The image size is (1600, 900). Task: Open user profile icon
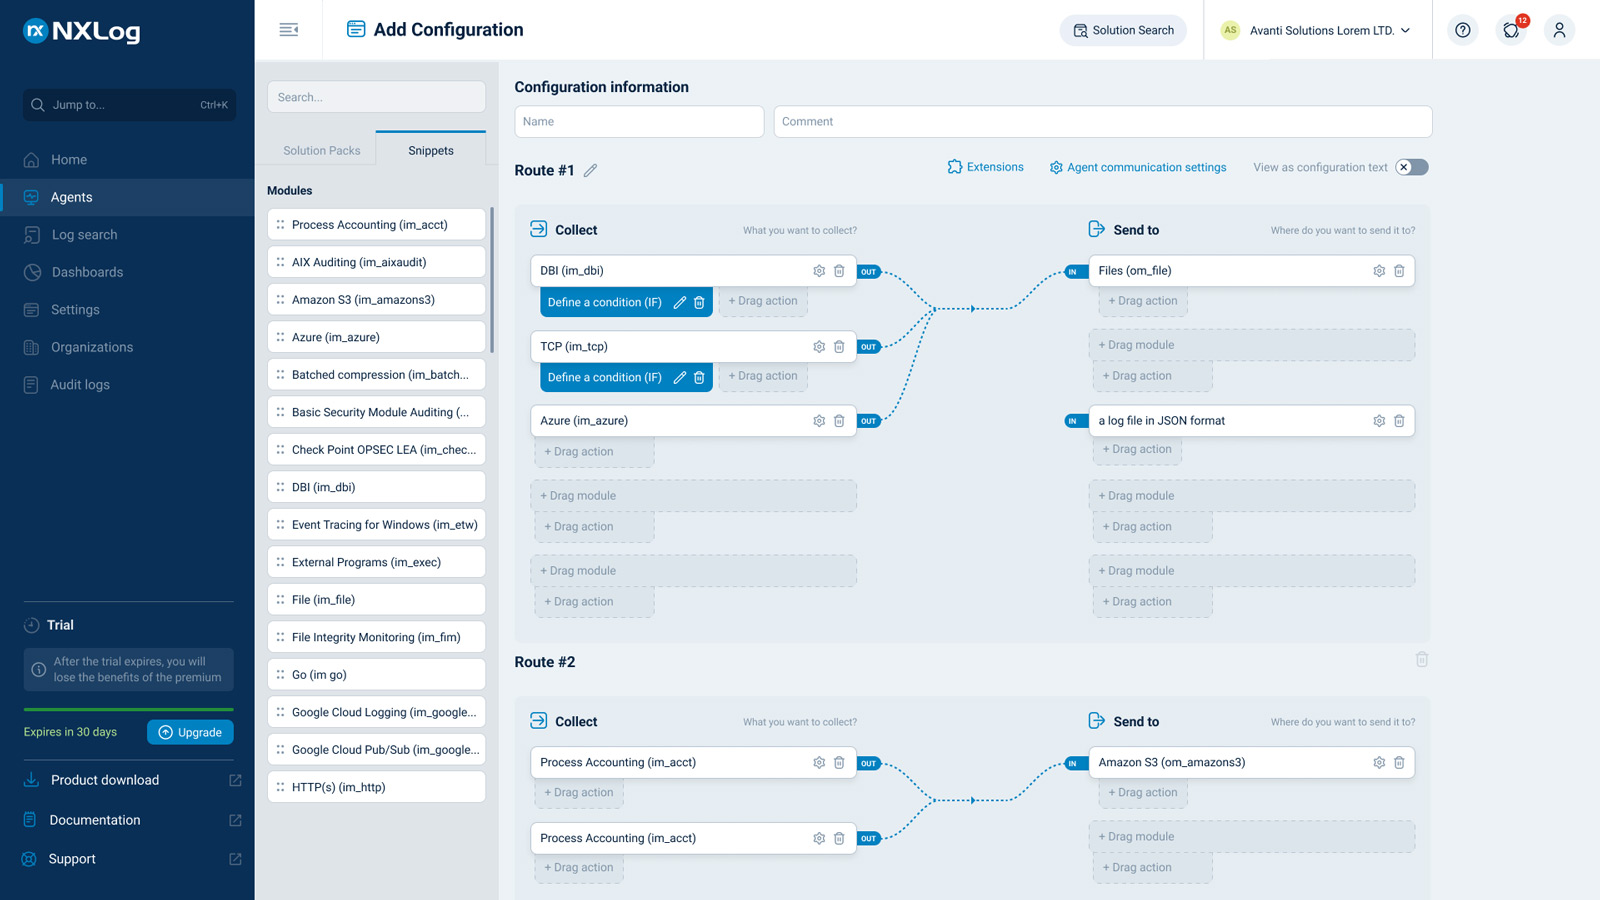1559,30
